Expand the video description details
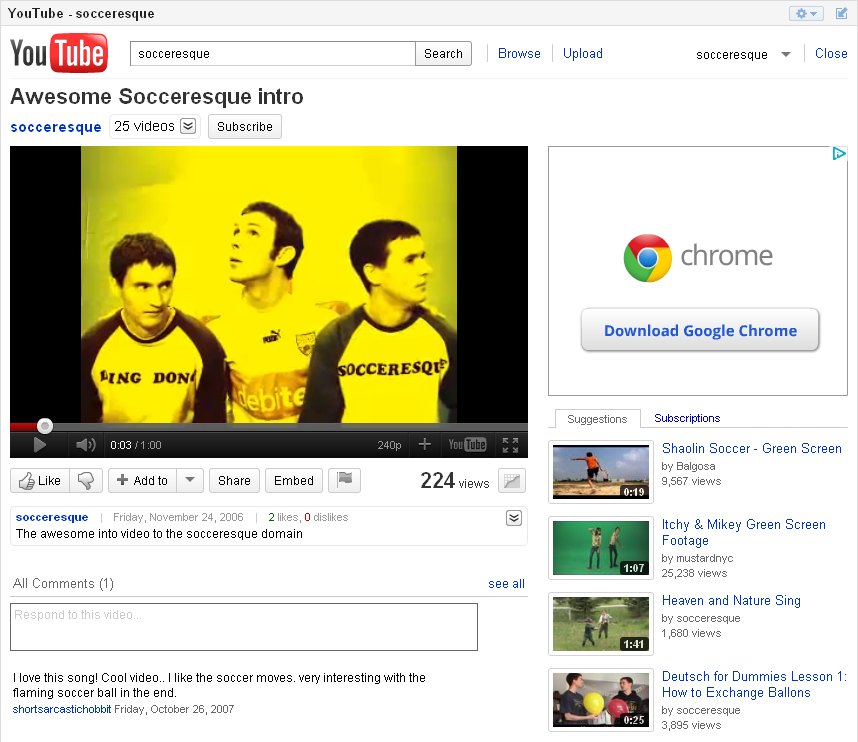The width and height of the screenshot is (858, 742). pos(514,518)
